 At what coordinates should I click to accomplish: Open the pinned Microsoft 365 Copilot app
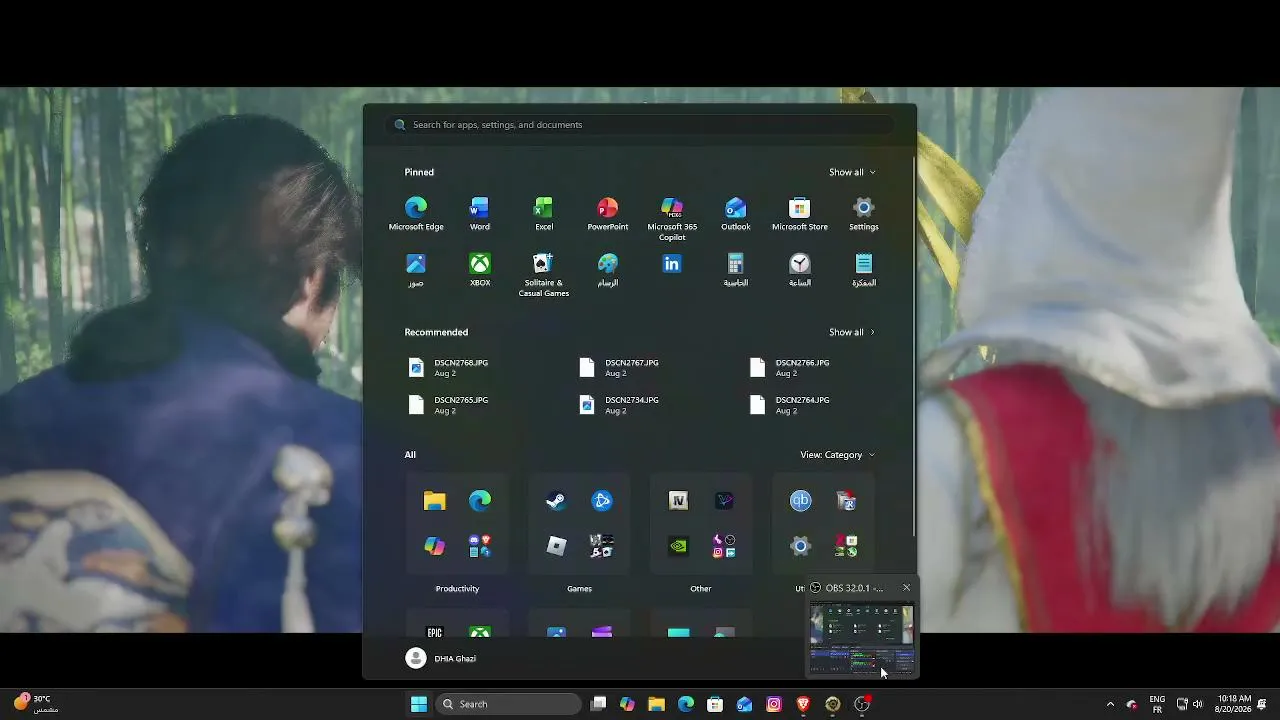point(672,219)
